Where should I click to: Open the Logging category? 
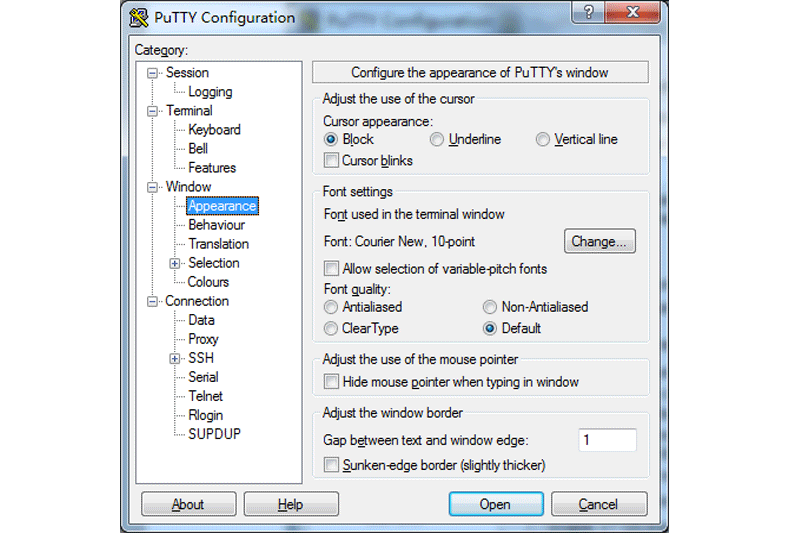click(x=210, y=92)
